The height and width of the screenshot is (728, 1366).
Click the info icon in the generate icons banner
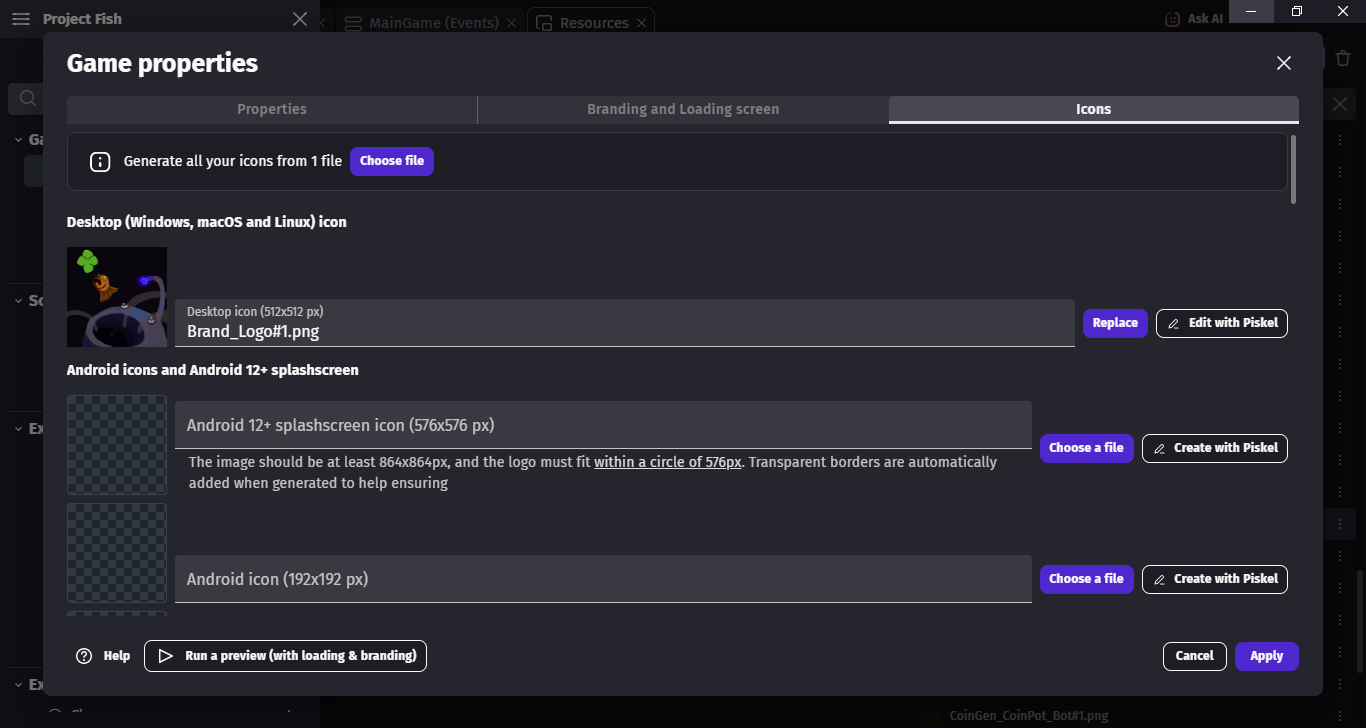pos(100,161)
